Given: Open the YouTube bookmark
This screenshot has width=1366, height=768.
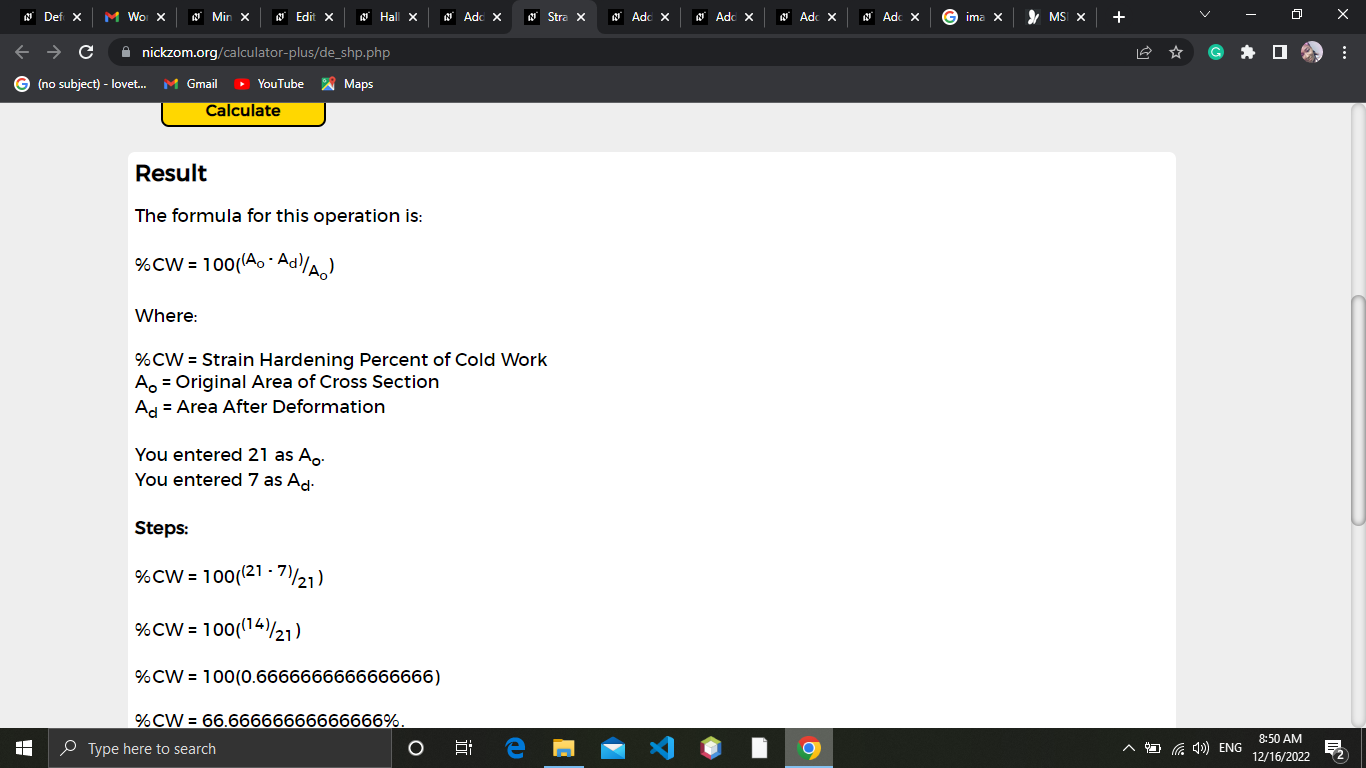Looking at the screenshot, I should pyautogui.click(x=269, y=84).
